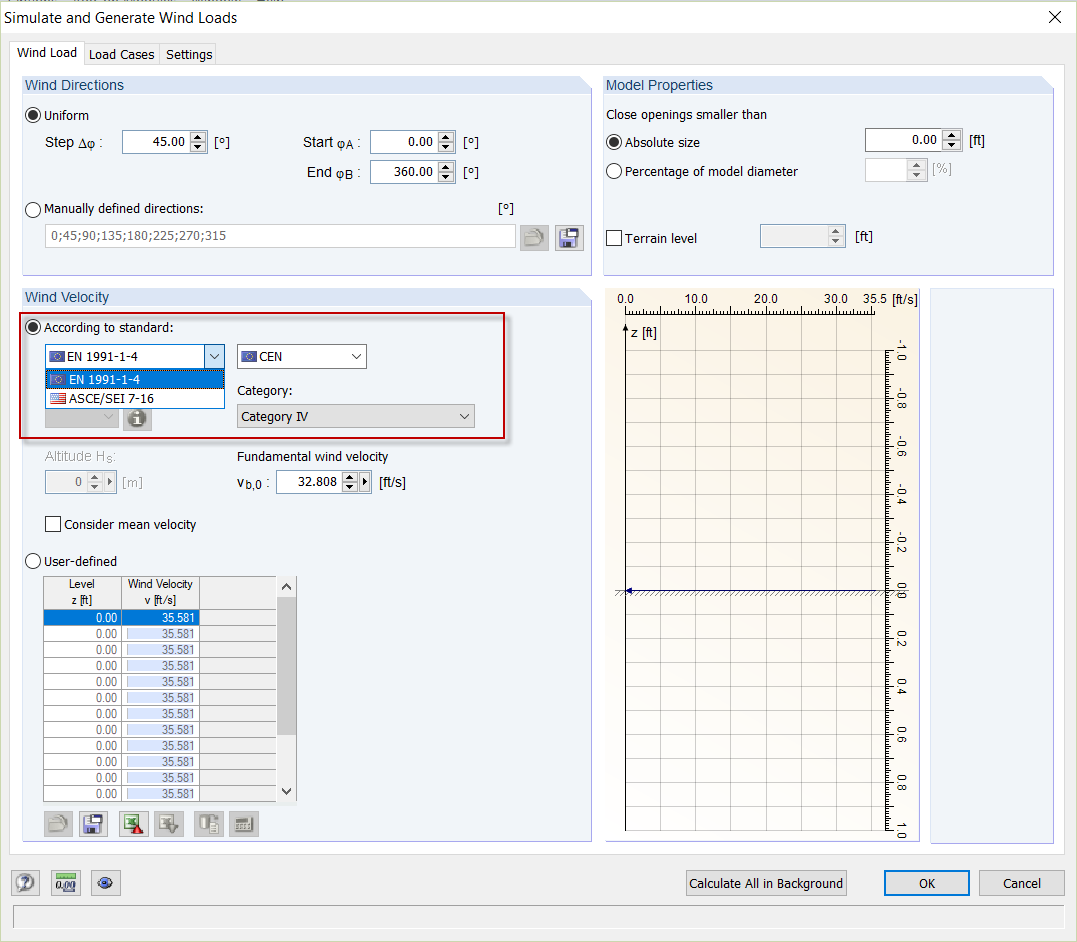Confirm the dialog with OK

pyautogui.click(x=926, y=883)
